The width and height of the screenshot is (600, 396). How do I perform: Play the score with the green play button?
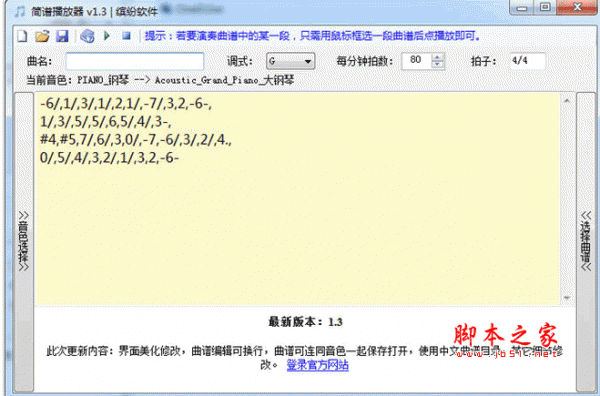coord(107,36)
